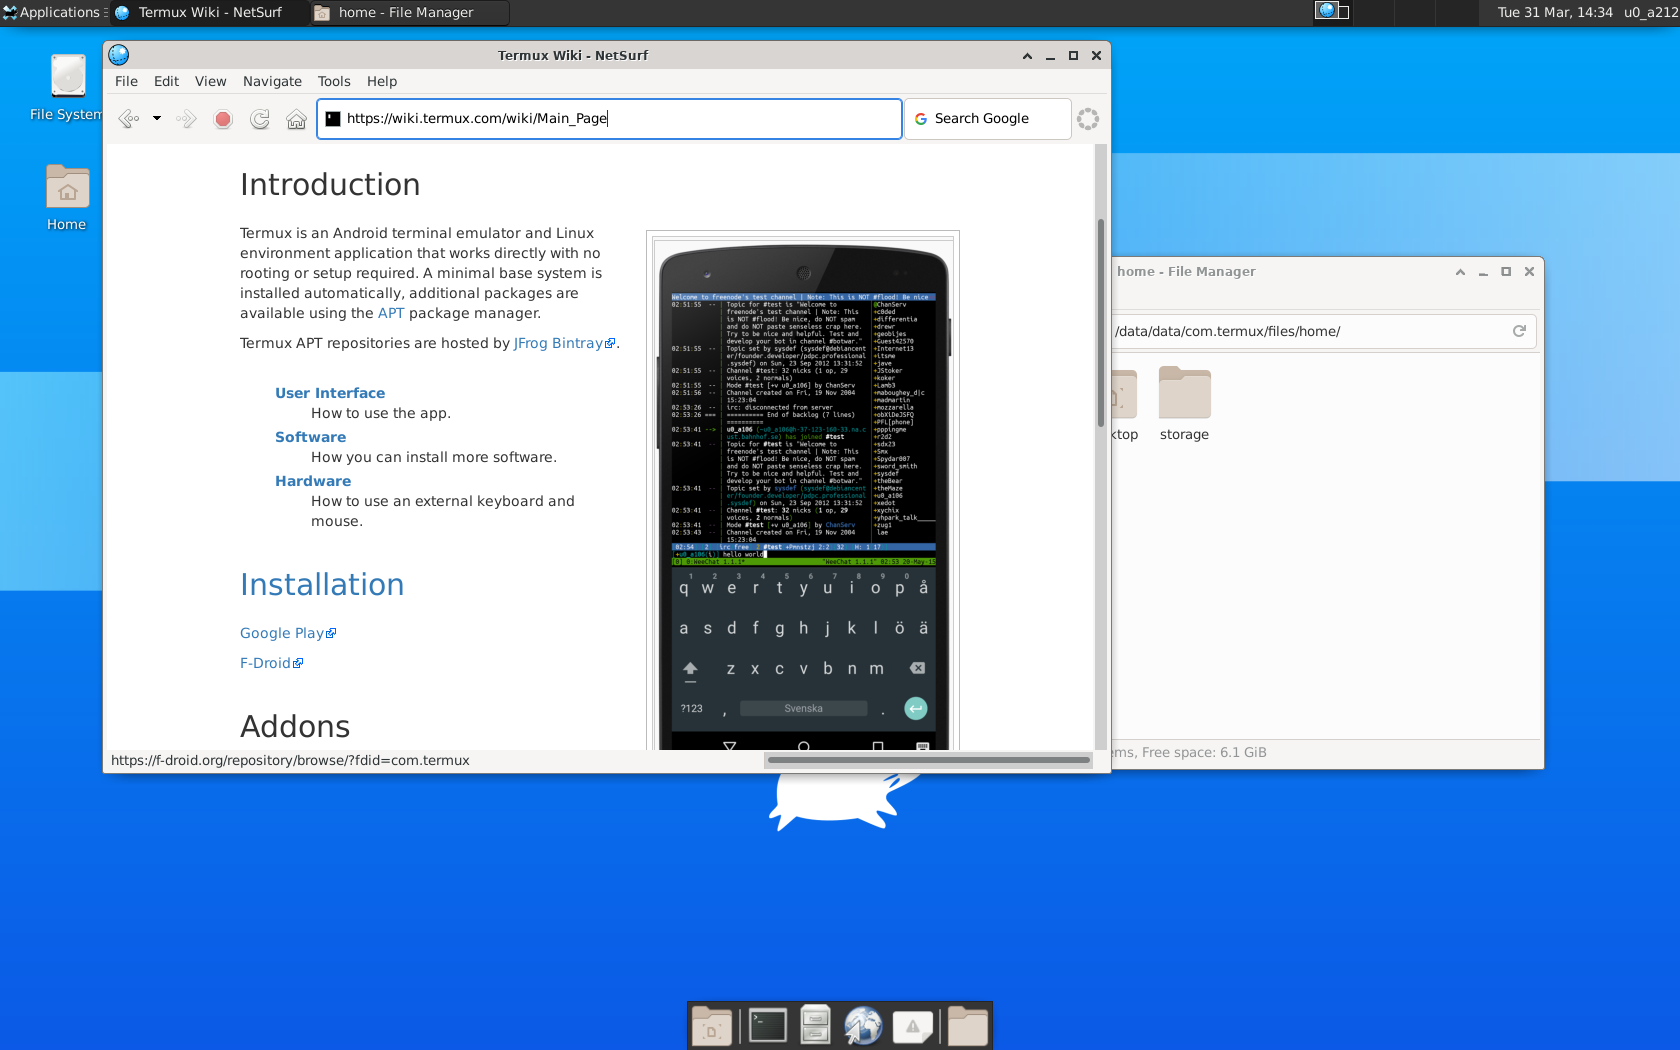Click the reload arrow in File Manager's path bar
1680x1050 pixels.
1519,331
